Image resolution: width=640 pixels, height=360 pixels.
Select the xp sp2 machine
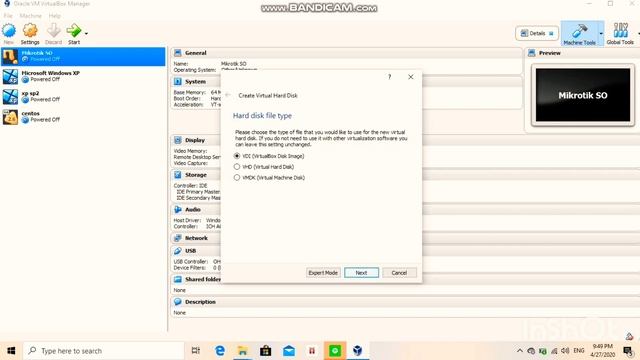[x=83, y=96]
